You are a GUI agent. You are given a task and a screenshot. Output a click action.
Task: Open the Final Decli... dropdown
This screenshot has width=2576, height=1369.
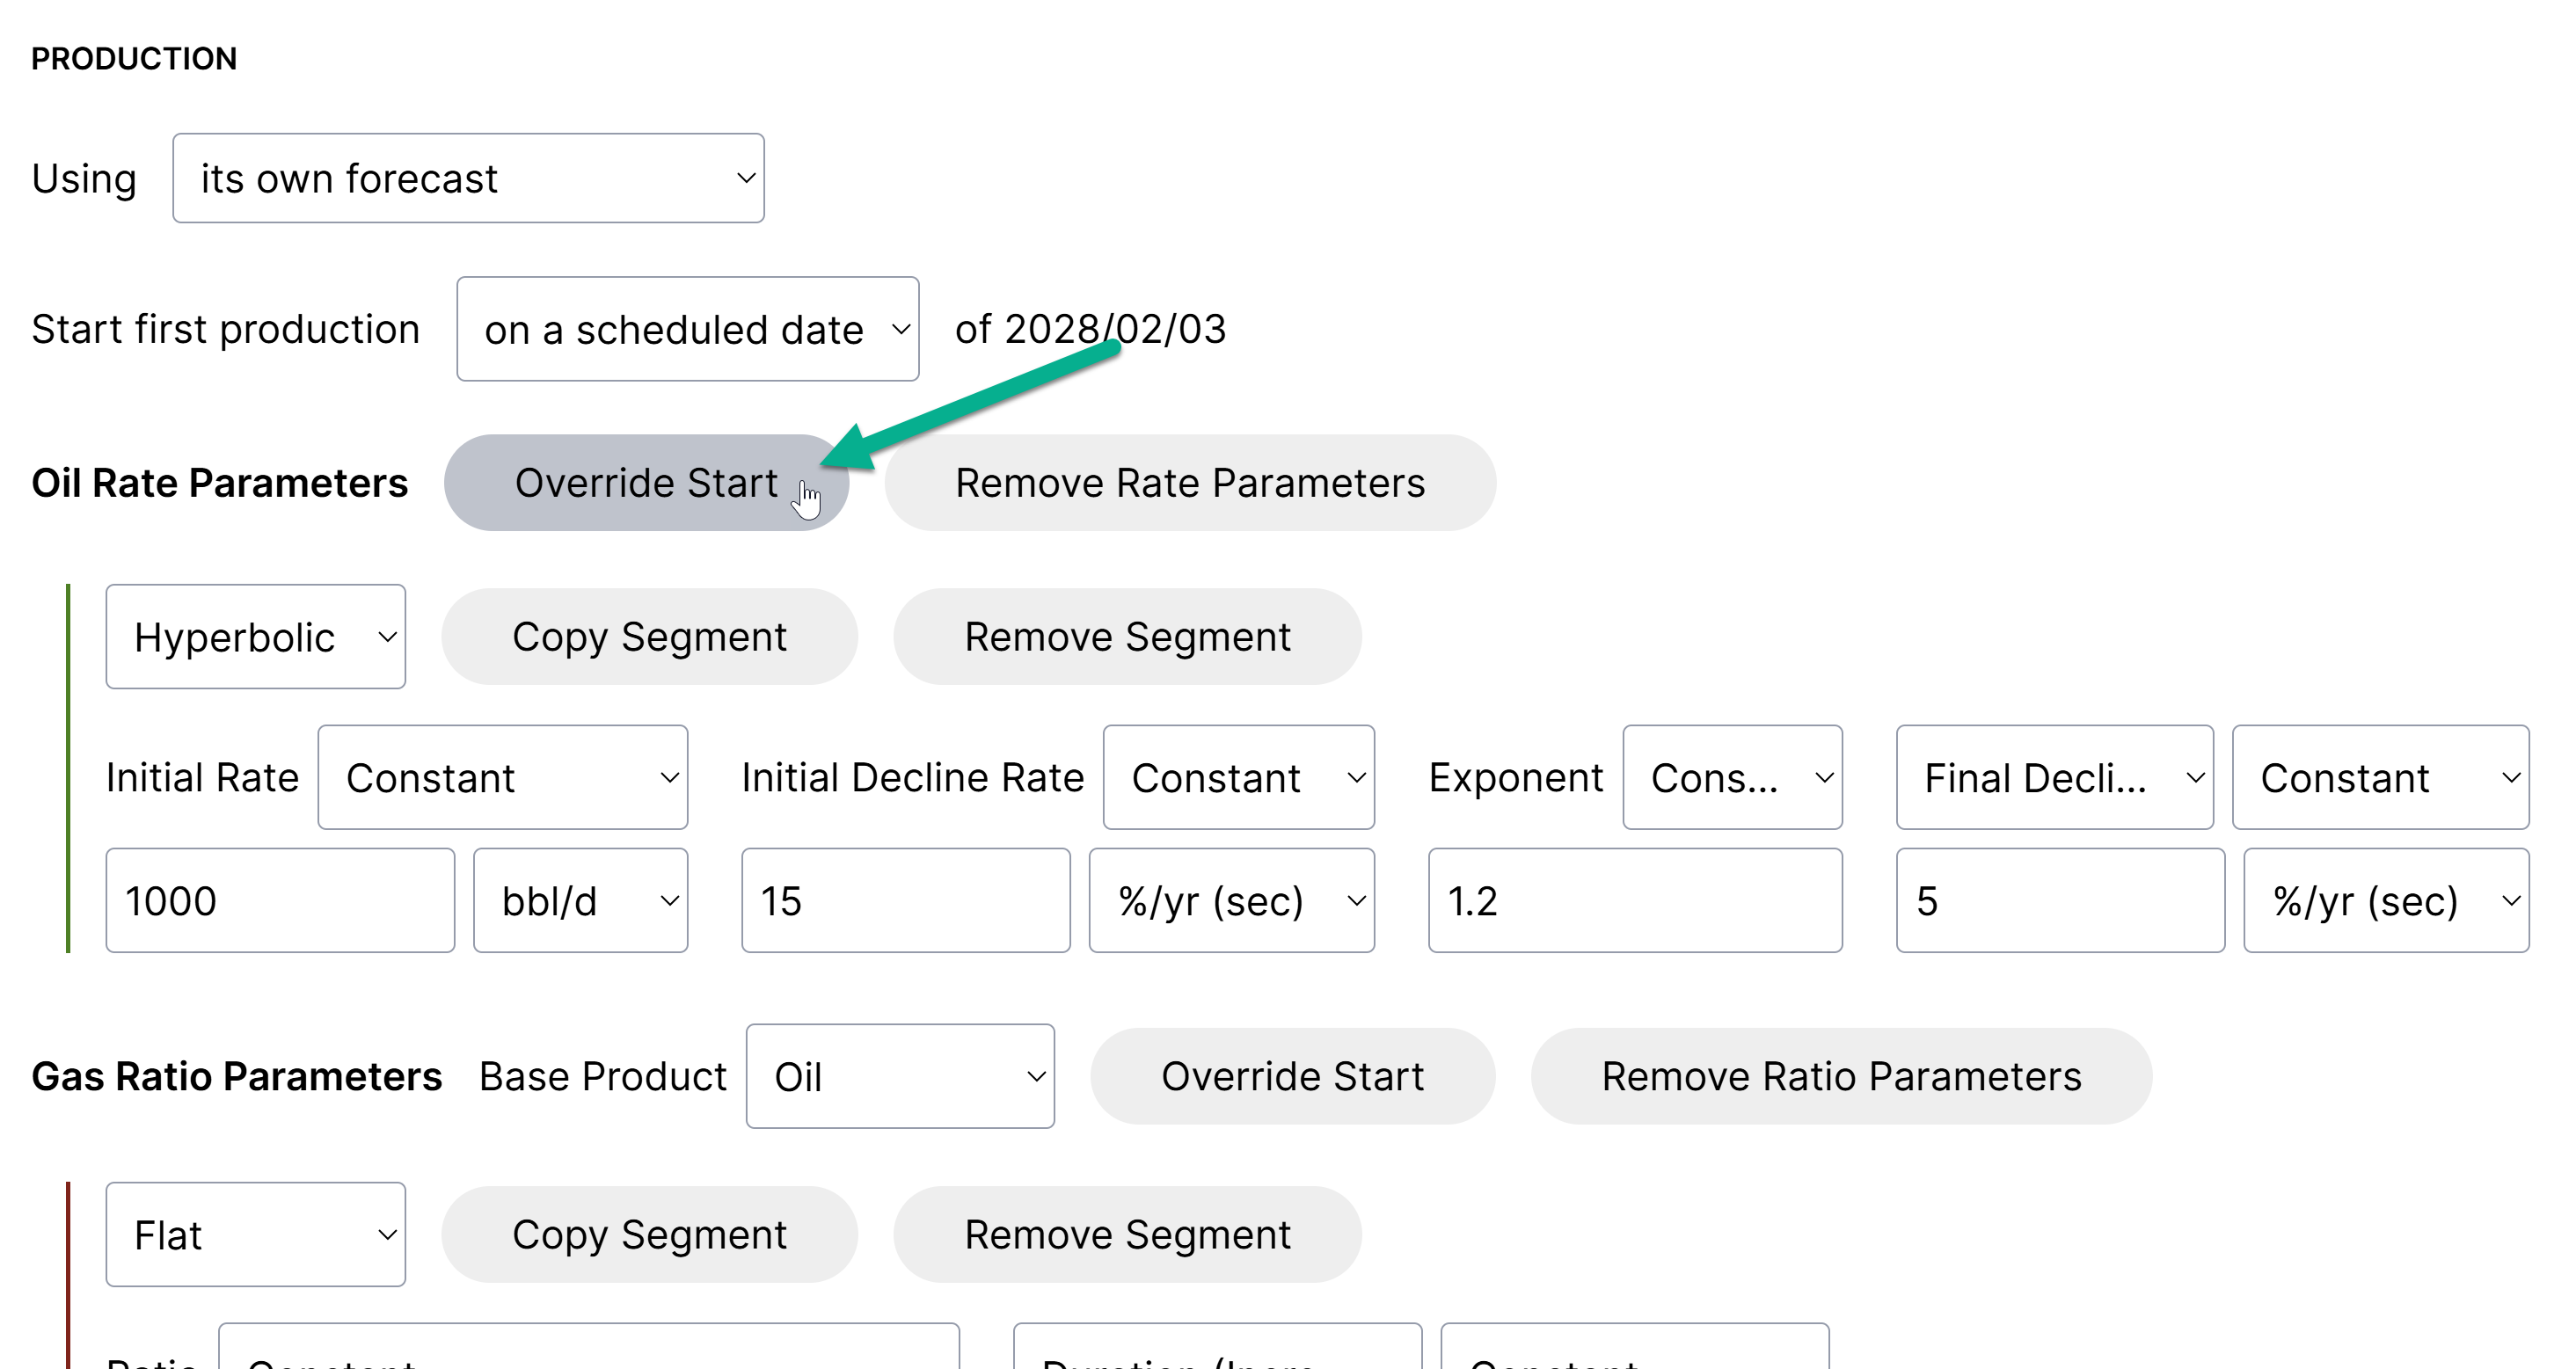click(2054, 778)
